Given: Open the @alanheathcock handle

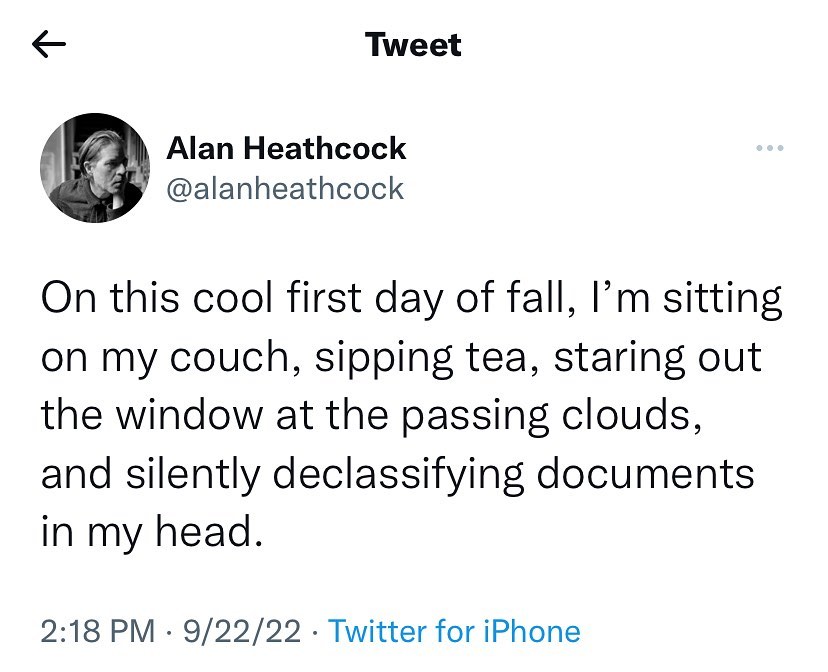Looking at the screenshot, I should click(285, 188).
